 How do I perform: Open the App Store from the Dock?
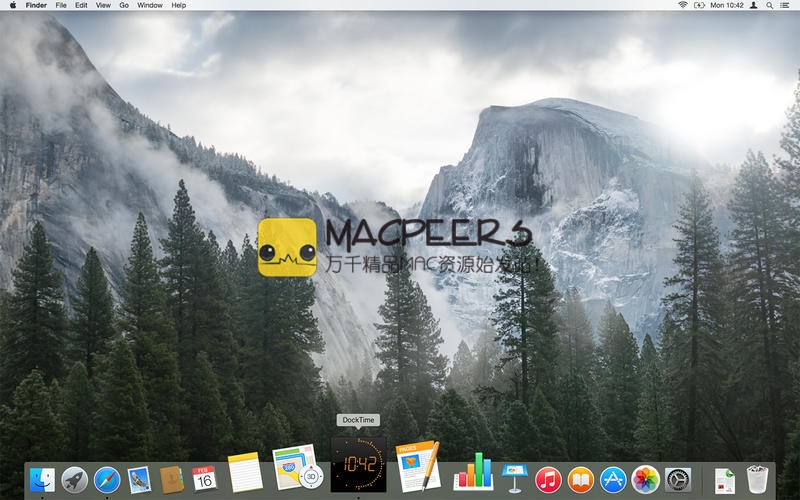(x=613, y=480)
